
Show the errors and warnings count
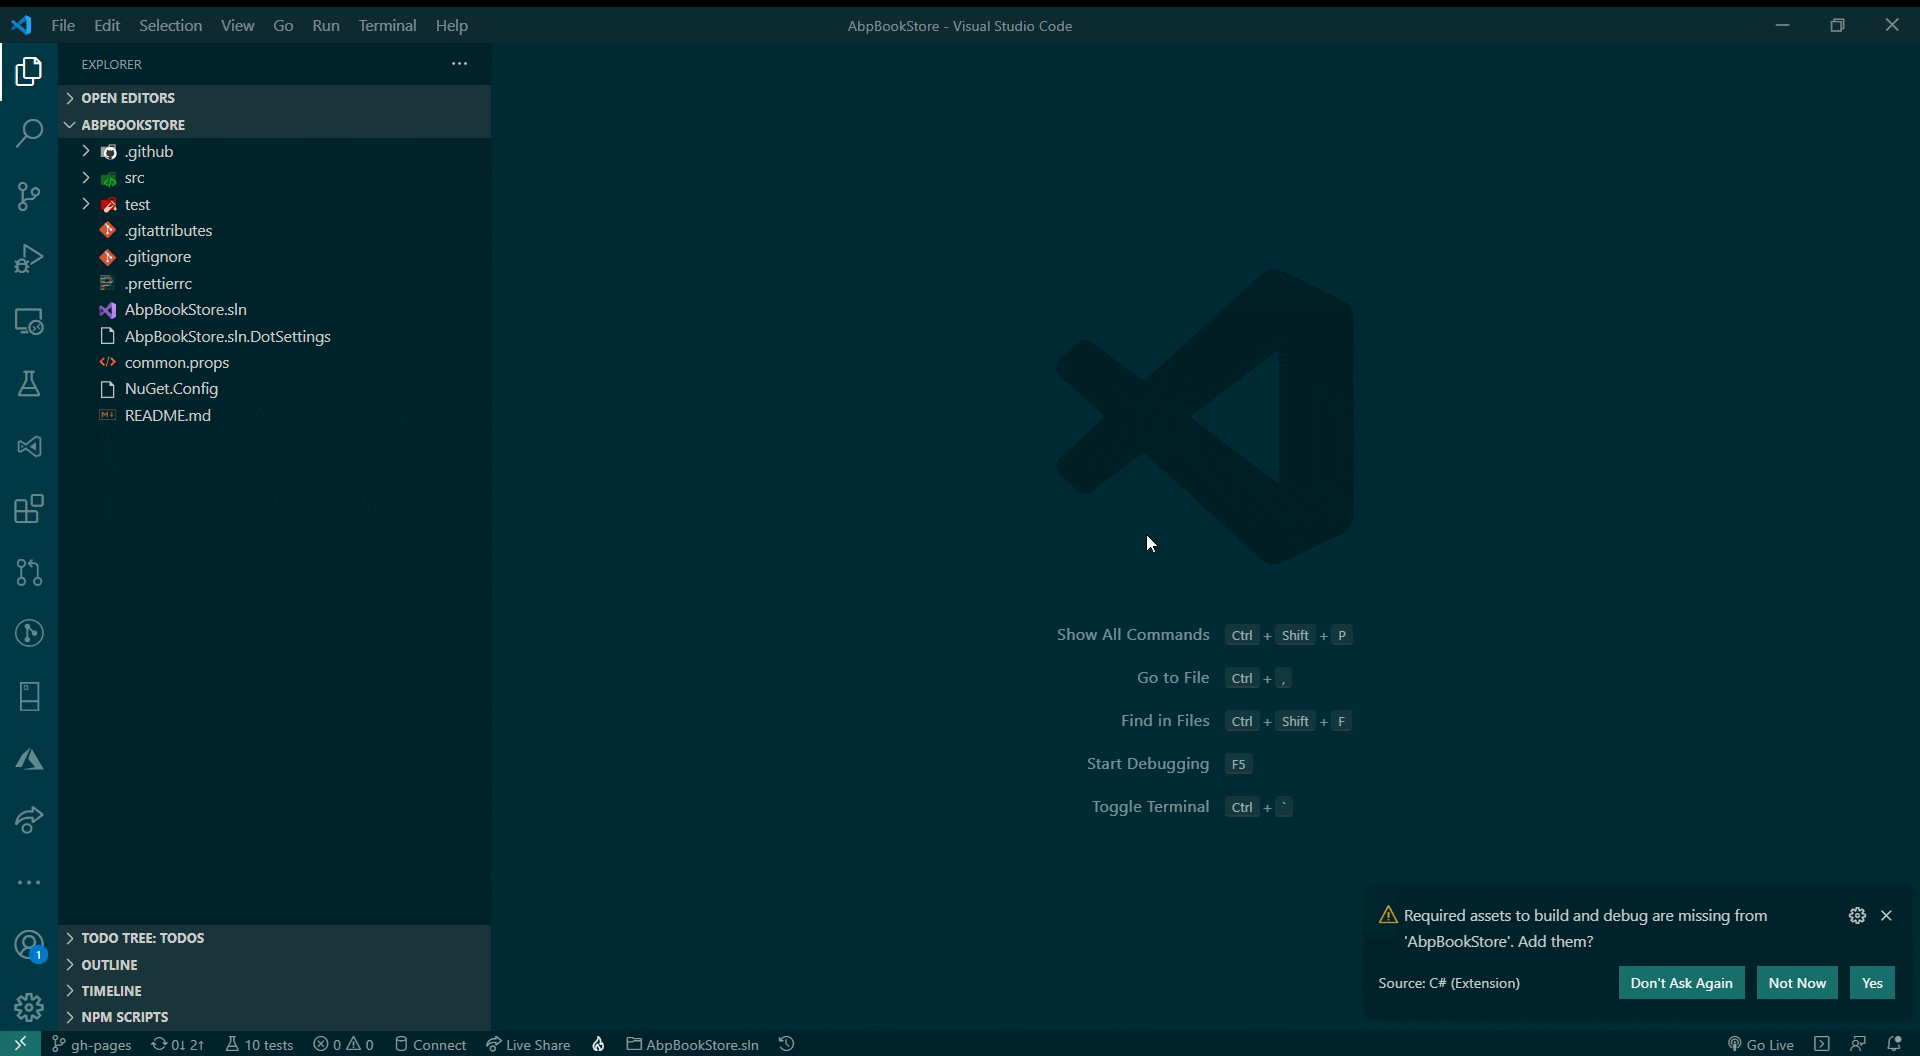coord(343,1044)
